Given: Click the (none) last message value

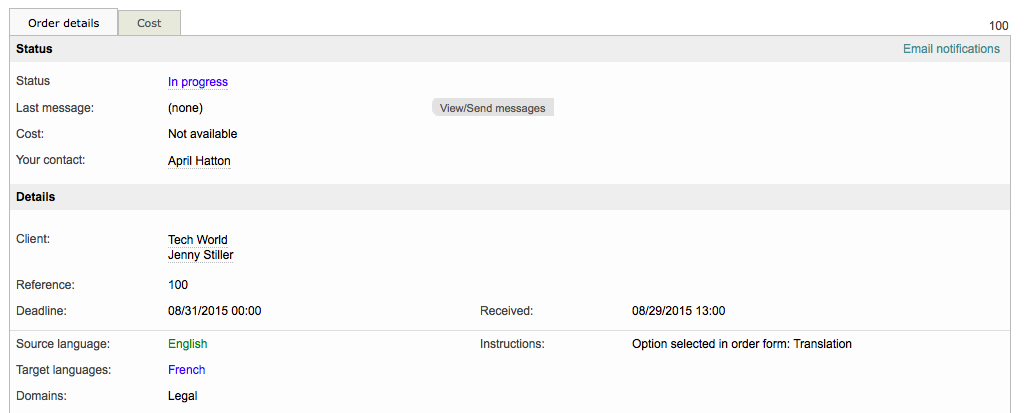Looking at the screenshot, I should [x=185, y=108].
